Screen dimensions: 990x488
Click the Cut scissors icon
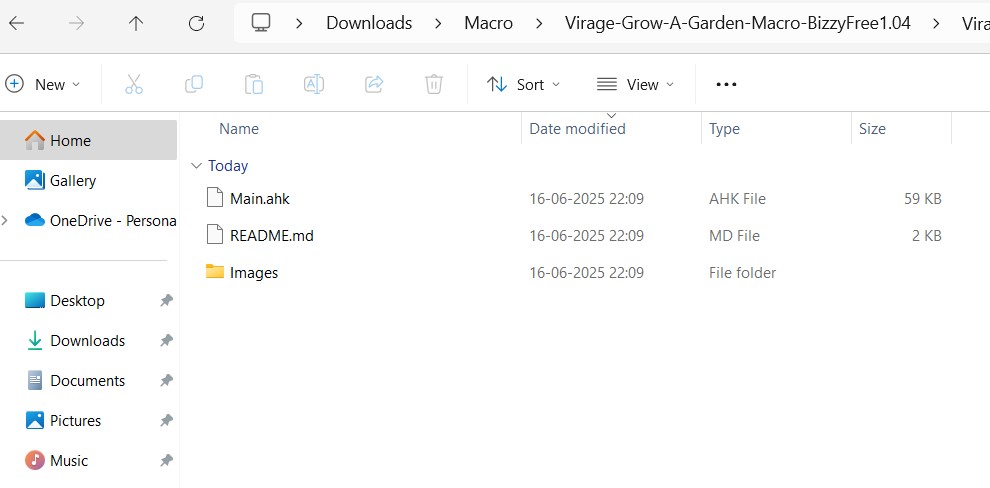point(134,84)
